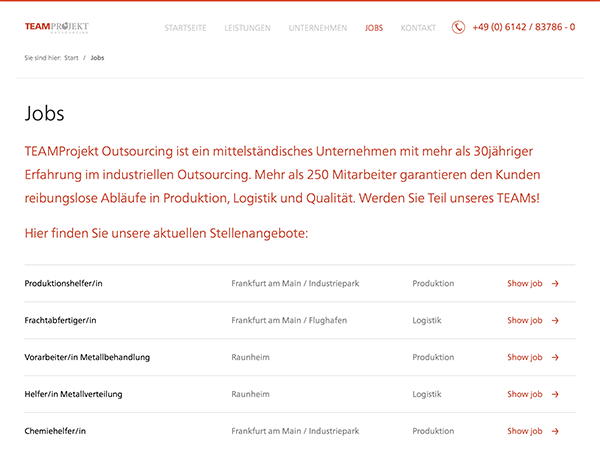Select the Produktionshelfer/in job title
The width and height of the screenshot is (600, 456).
click(x=64, y=283)
